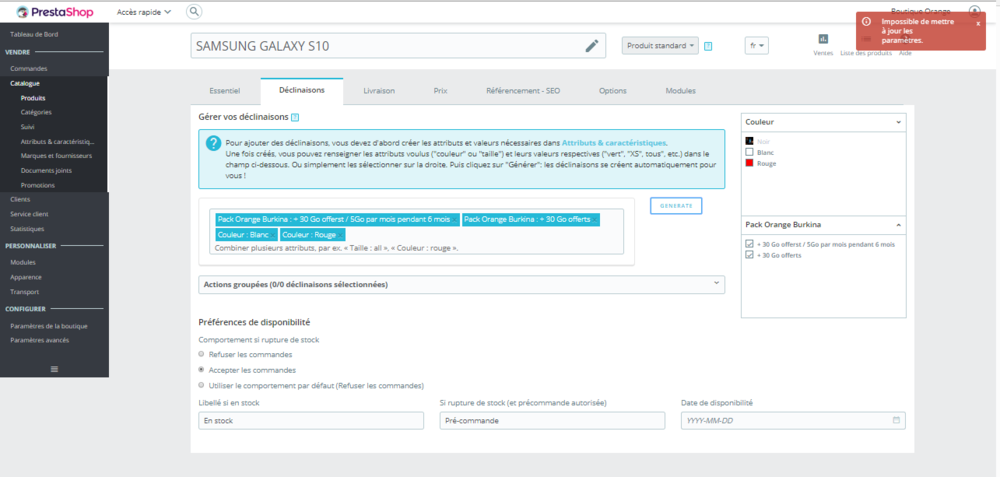1000x477 pixels.
Task: Click the pencil edit icon beside product name
Action: click(592, 46)
